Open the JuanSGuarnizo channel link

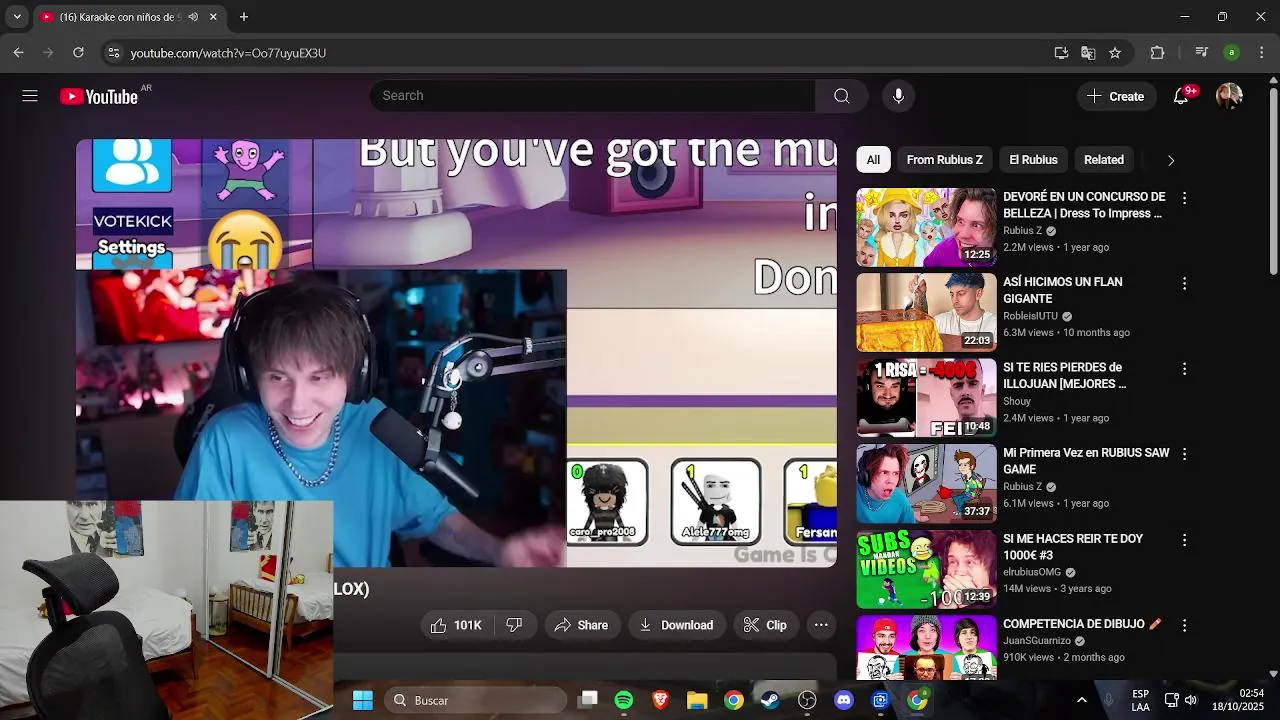point(1037,641)
